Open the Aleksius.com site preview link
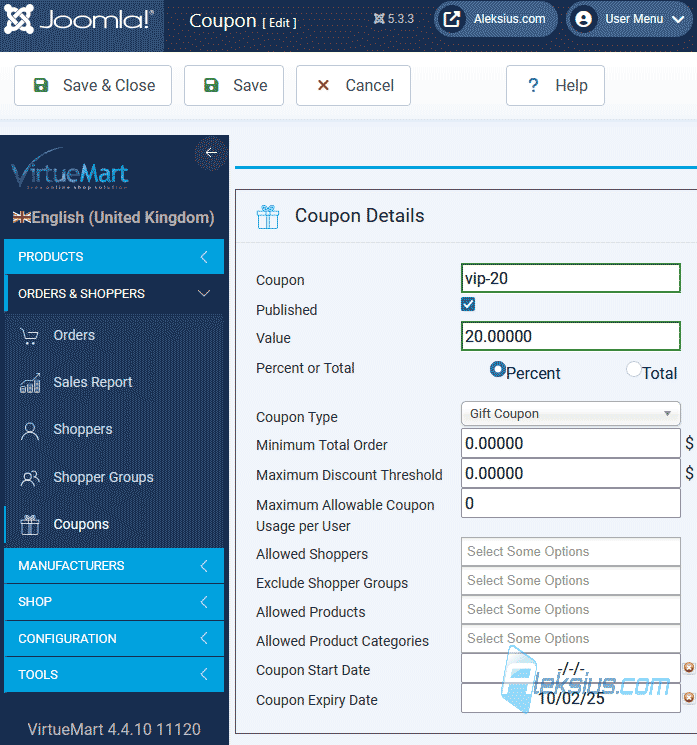This screenshot has height=745, width=697. [x=496, y=19]
